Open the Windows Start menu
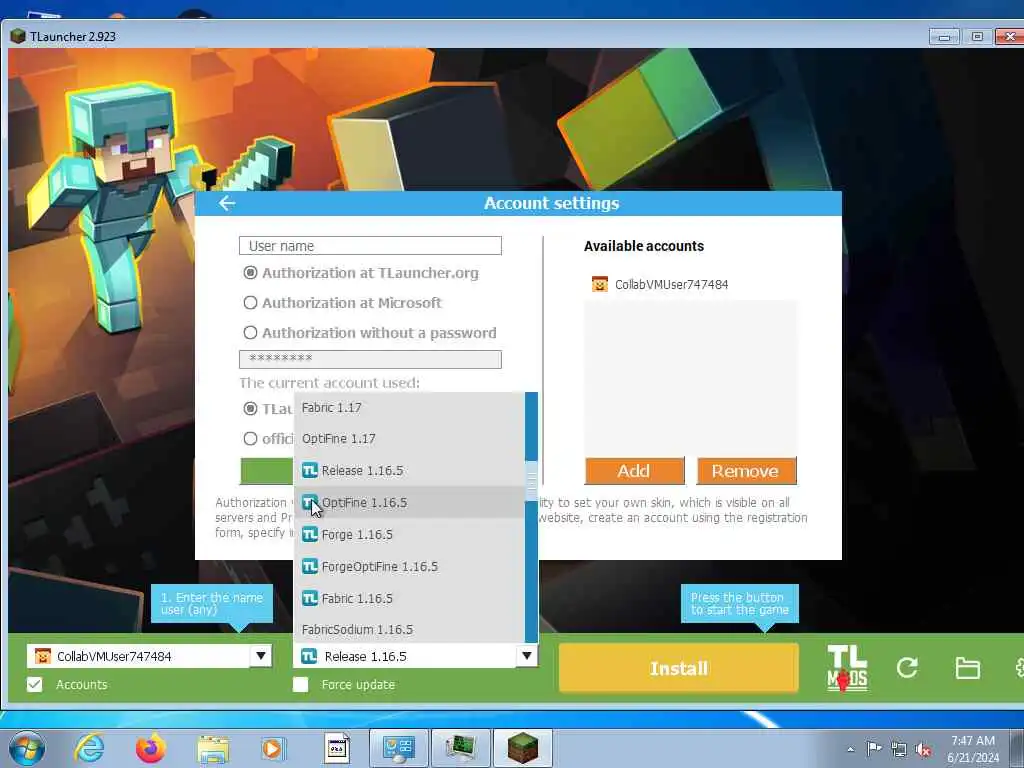 [27, 748]
